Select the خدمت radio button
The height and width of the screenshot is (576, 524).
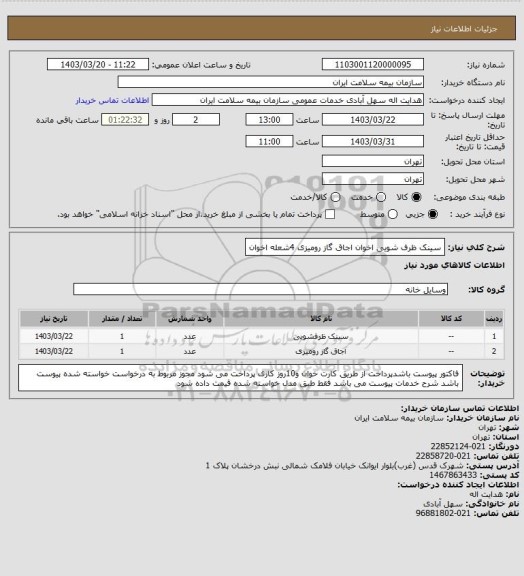point(381,197)
